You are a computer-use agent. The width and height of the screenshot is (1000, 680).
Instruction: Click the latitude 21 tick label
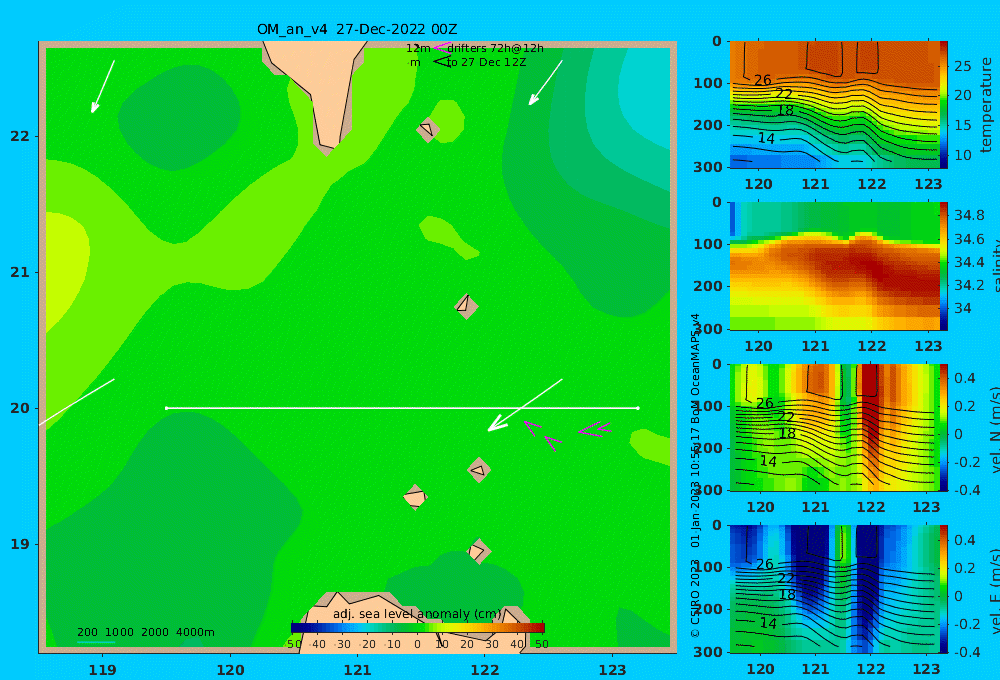[x=20, y=272]
